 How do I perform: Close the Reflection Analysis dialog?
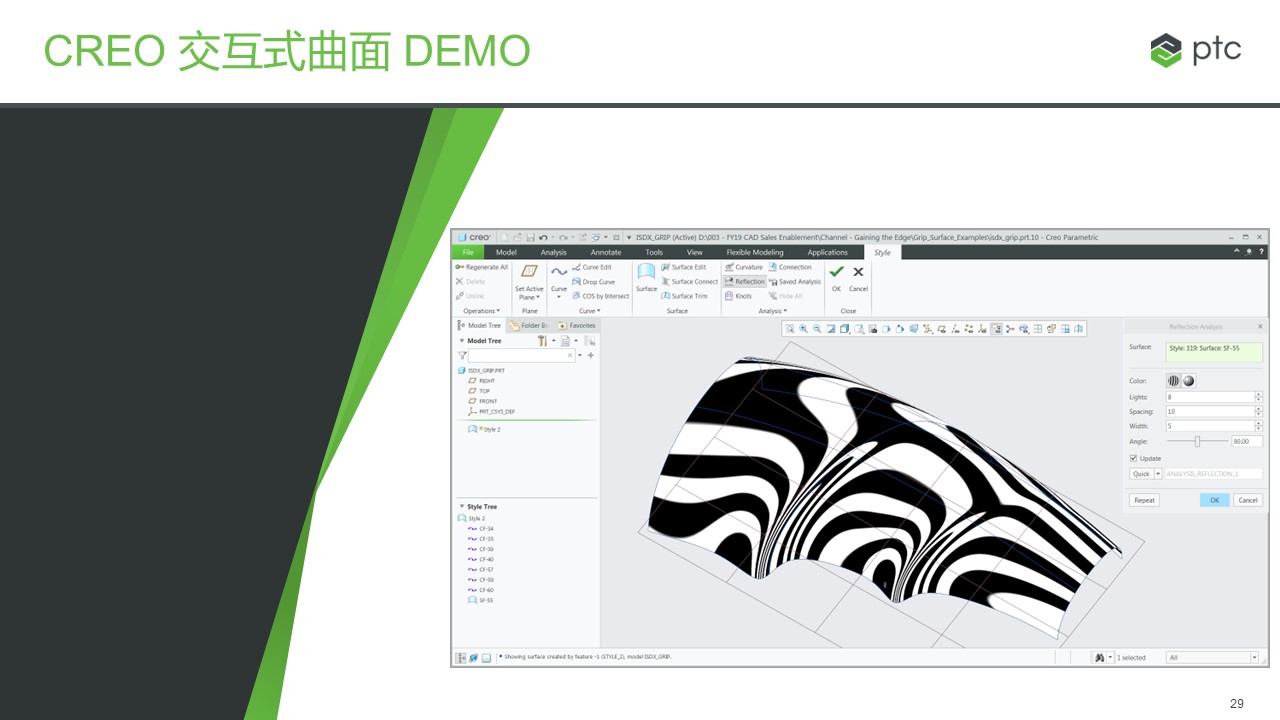coord(1259,327)
